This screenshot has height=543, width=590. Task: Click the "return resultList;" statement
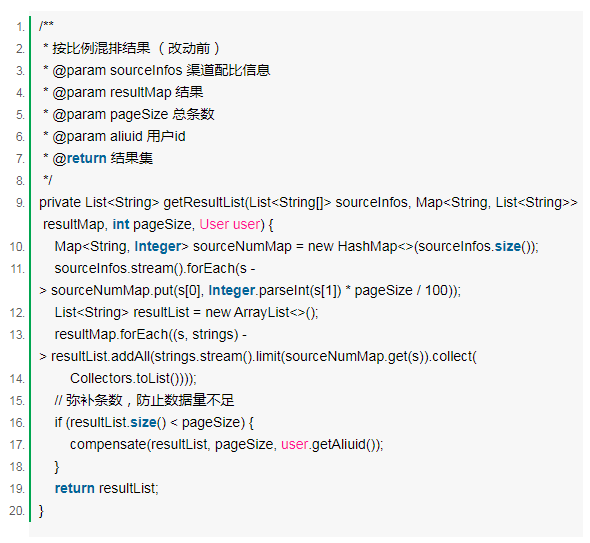pyautogui.click(x=107, y=488)
